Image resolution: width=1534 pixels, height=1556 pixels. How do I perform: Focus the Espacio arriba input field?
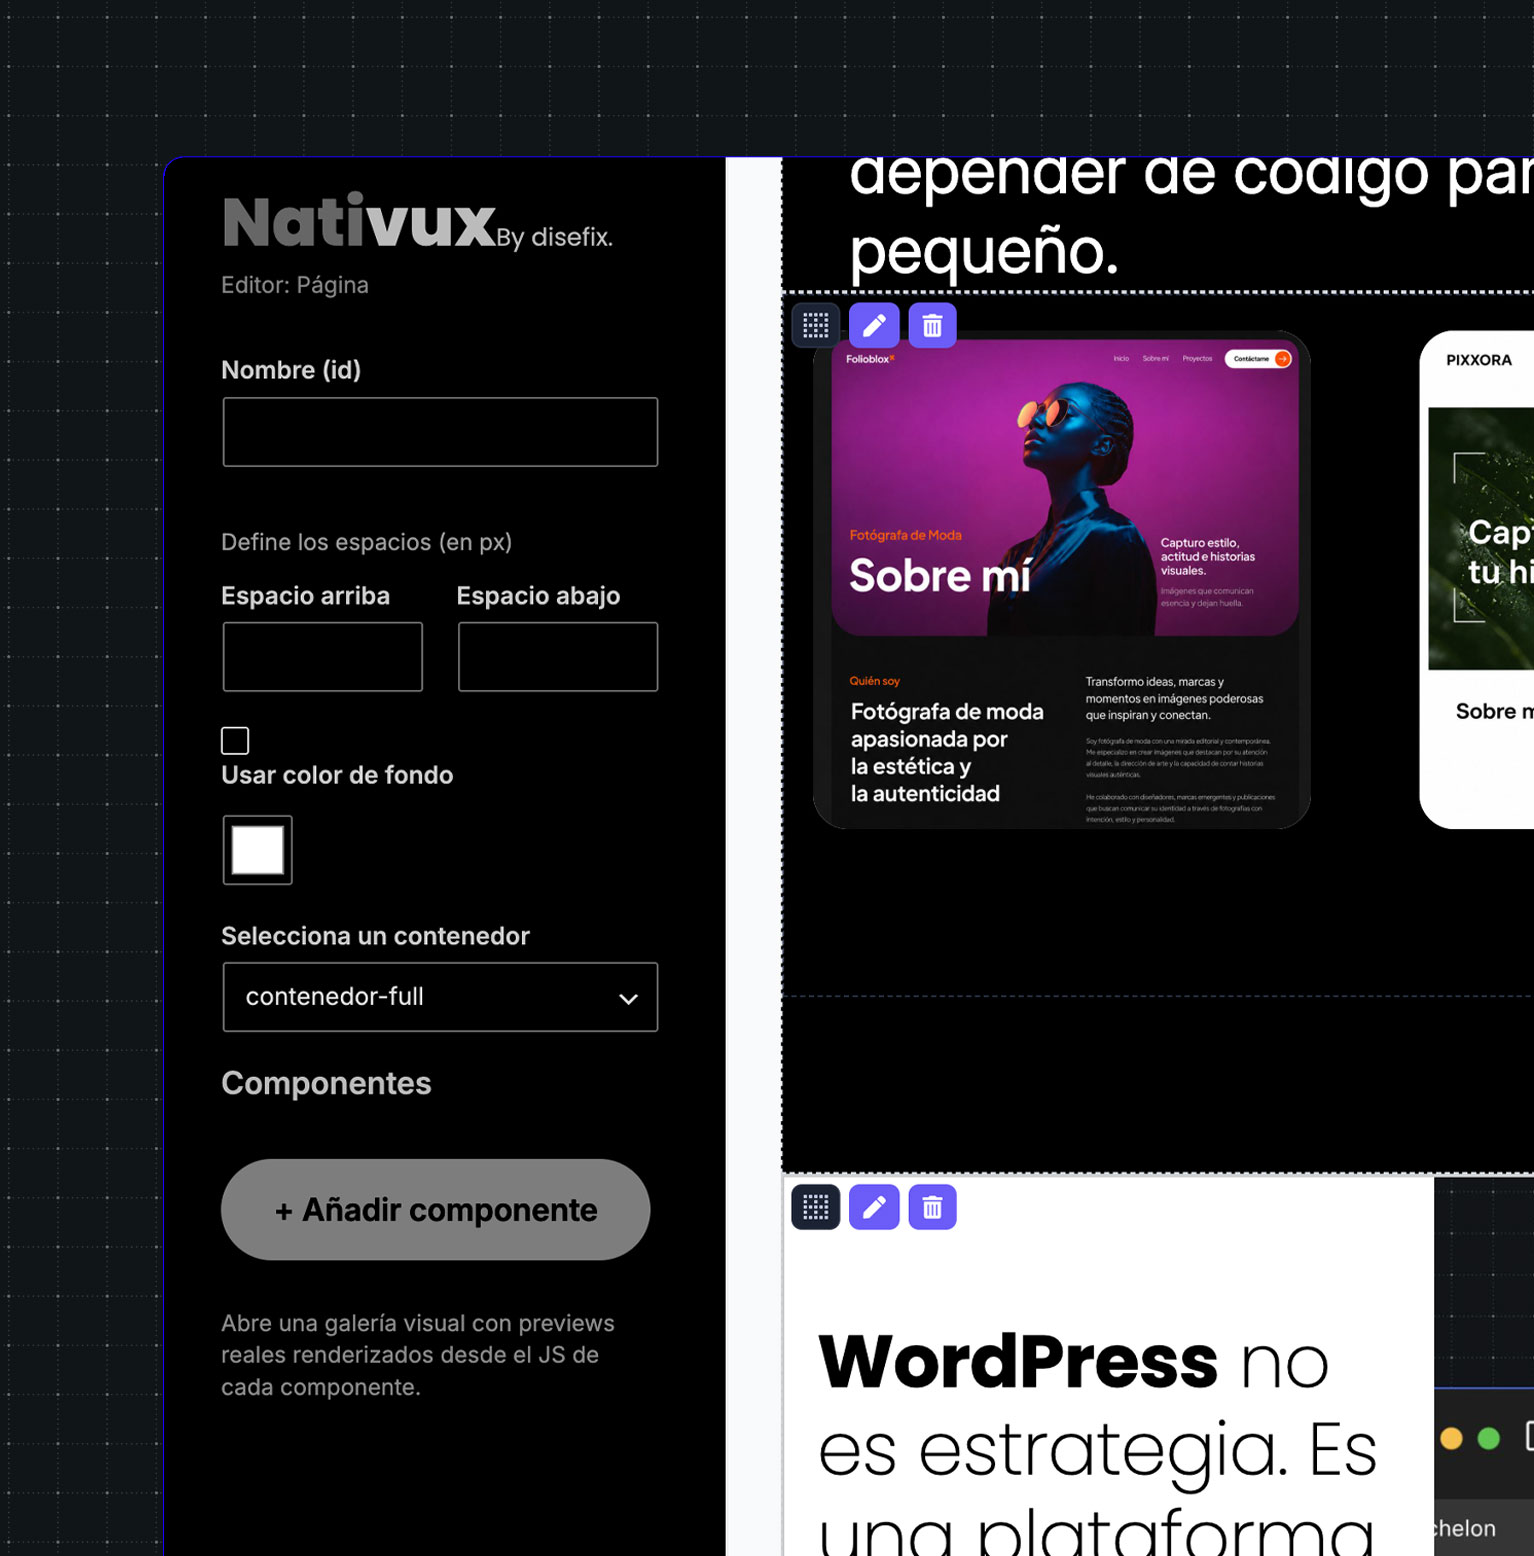(x=323, y=657)
